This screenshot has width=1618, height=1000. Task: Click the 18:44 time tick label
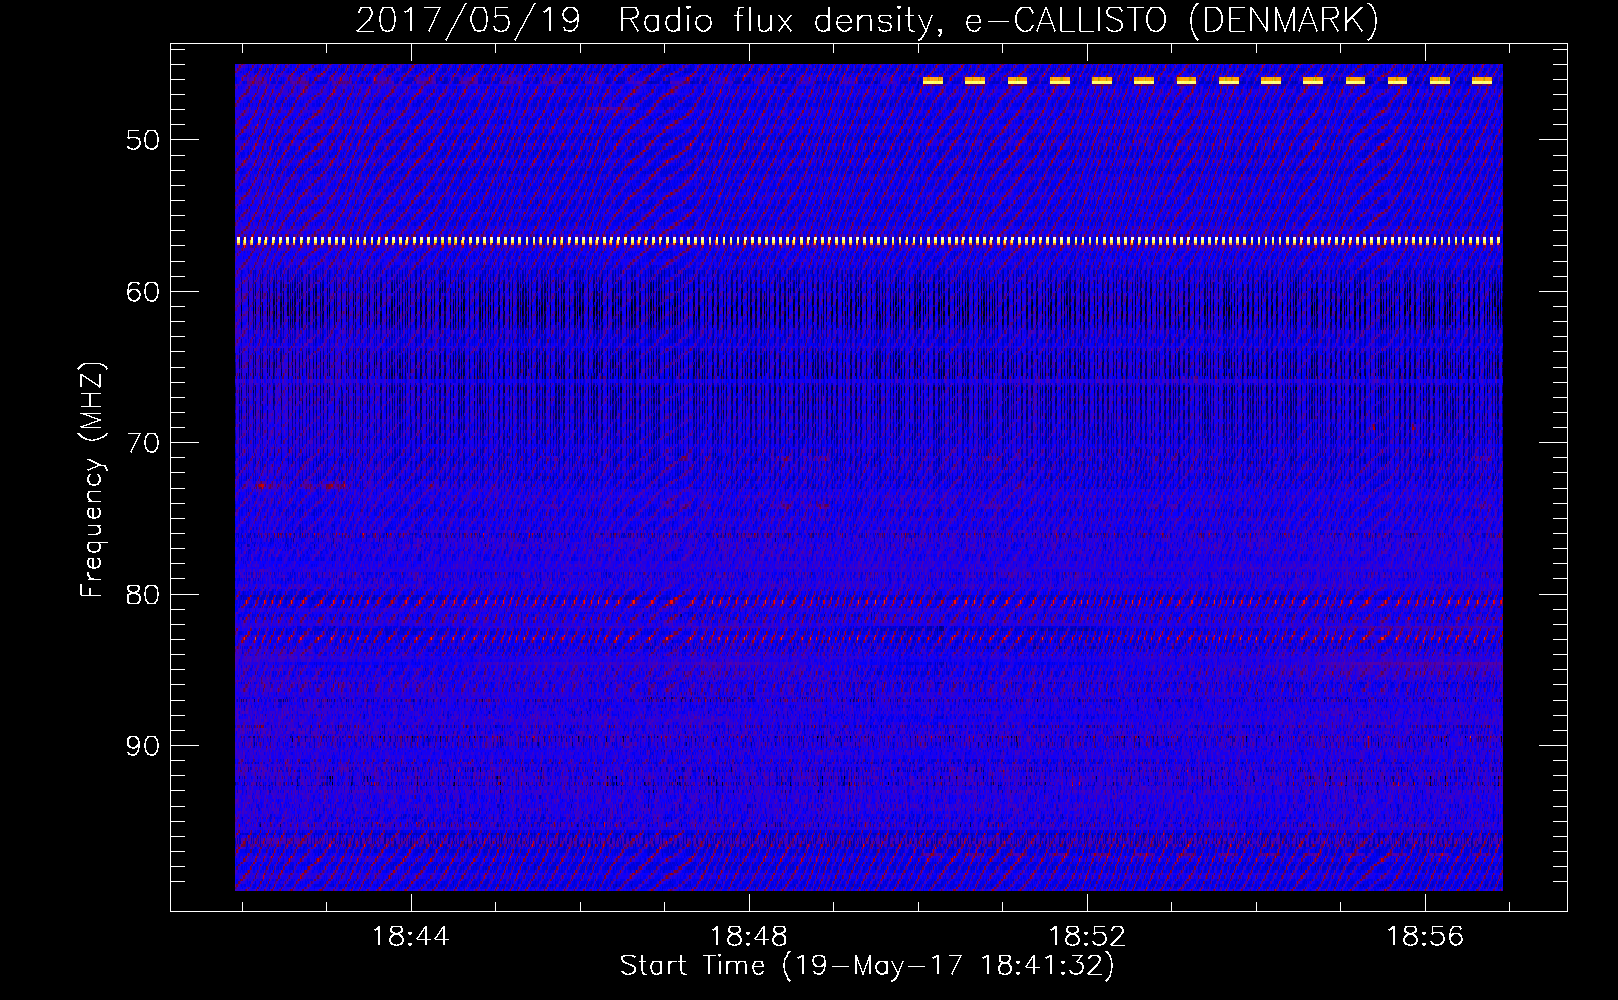coord(411,937)
